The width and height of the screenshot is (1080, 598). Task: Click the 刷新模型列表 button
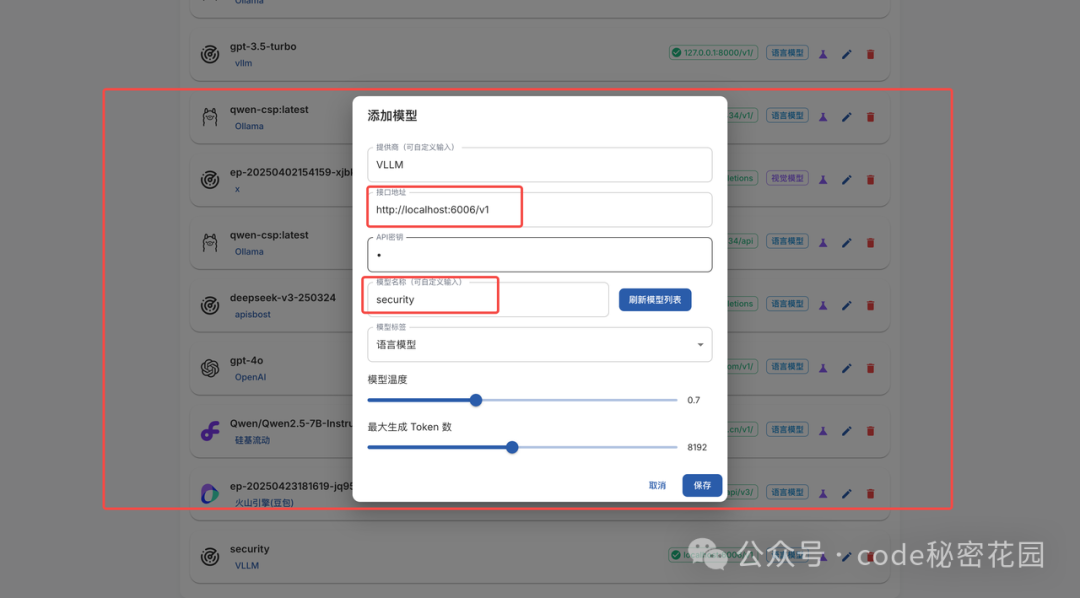pyautogui.click(x=654, y=300)
